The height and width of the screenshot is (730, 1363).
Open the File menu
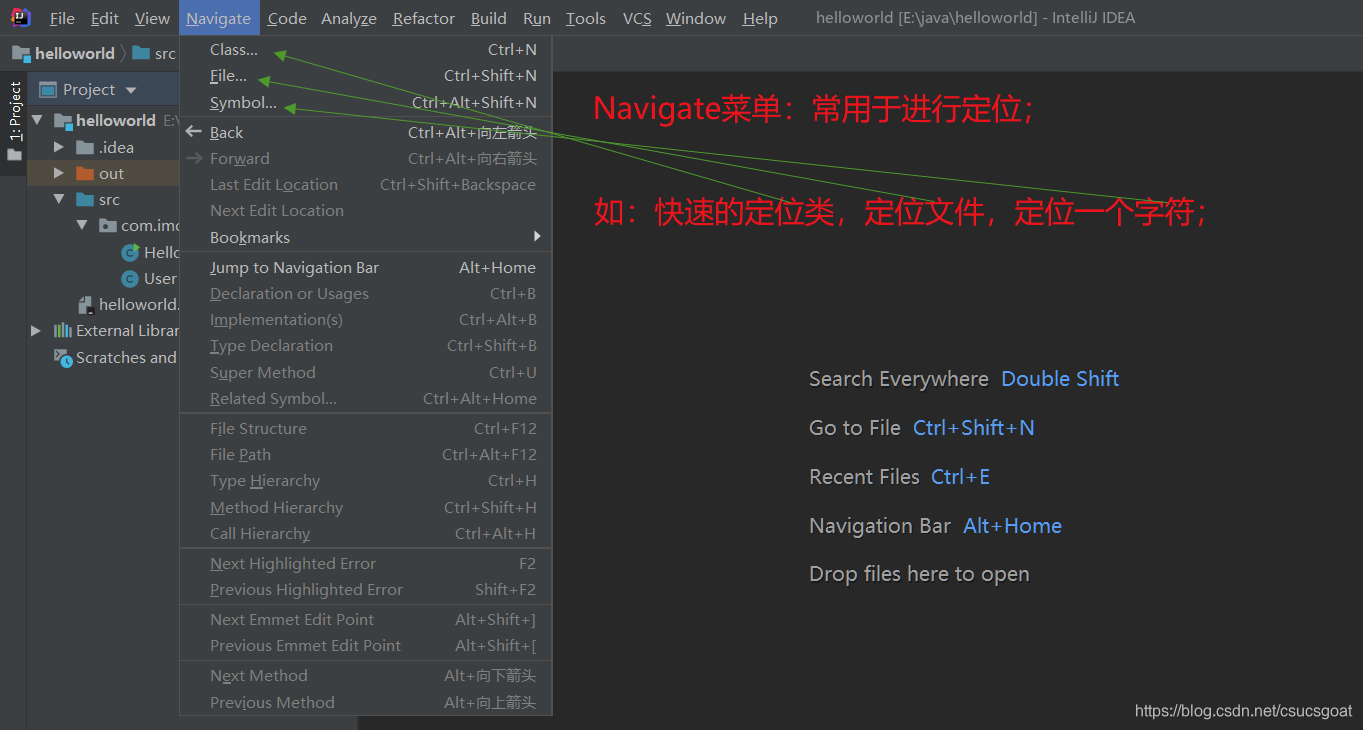[x=62, y=18]
